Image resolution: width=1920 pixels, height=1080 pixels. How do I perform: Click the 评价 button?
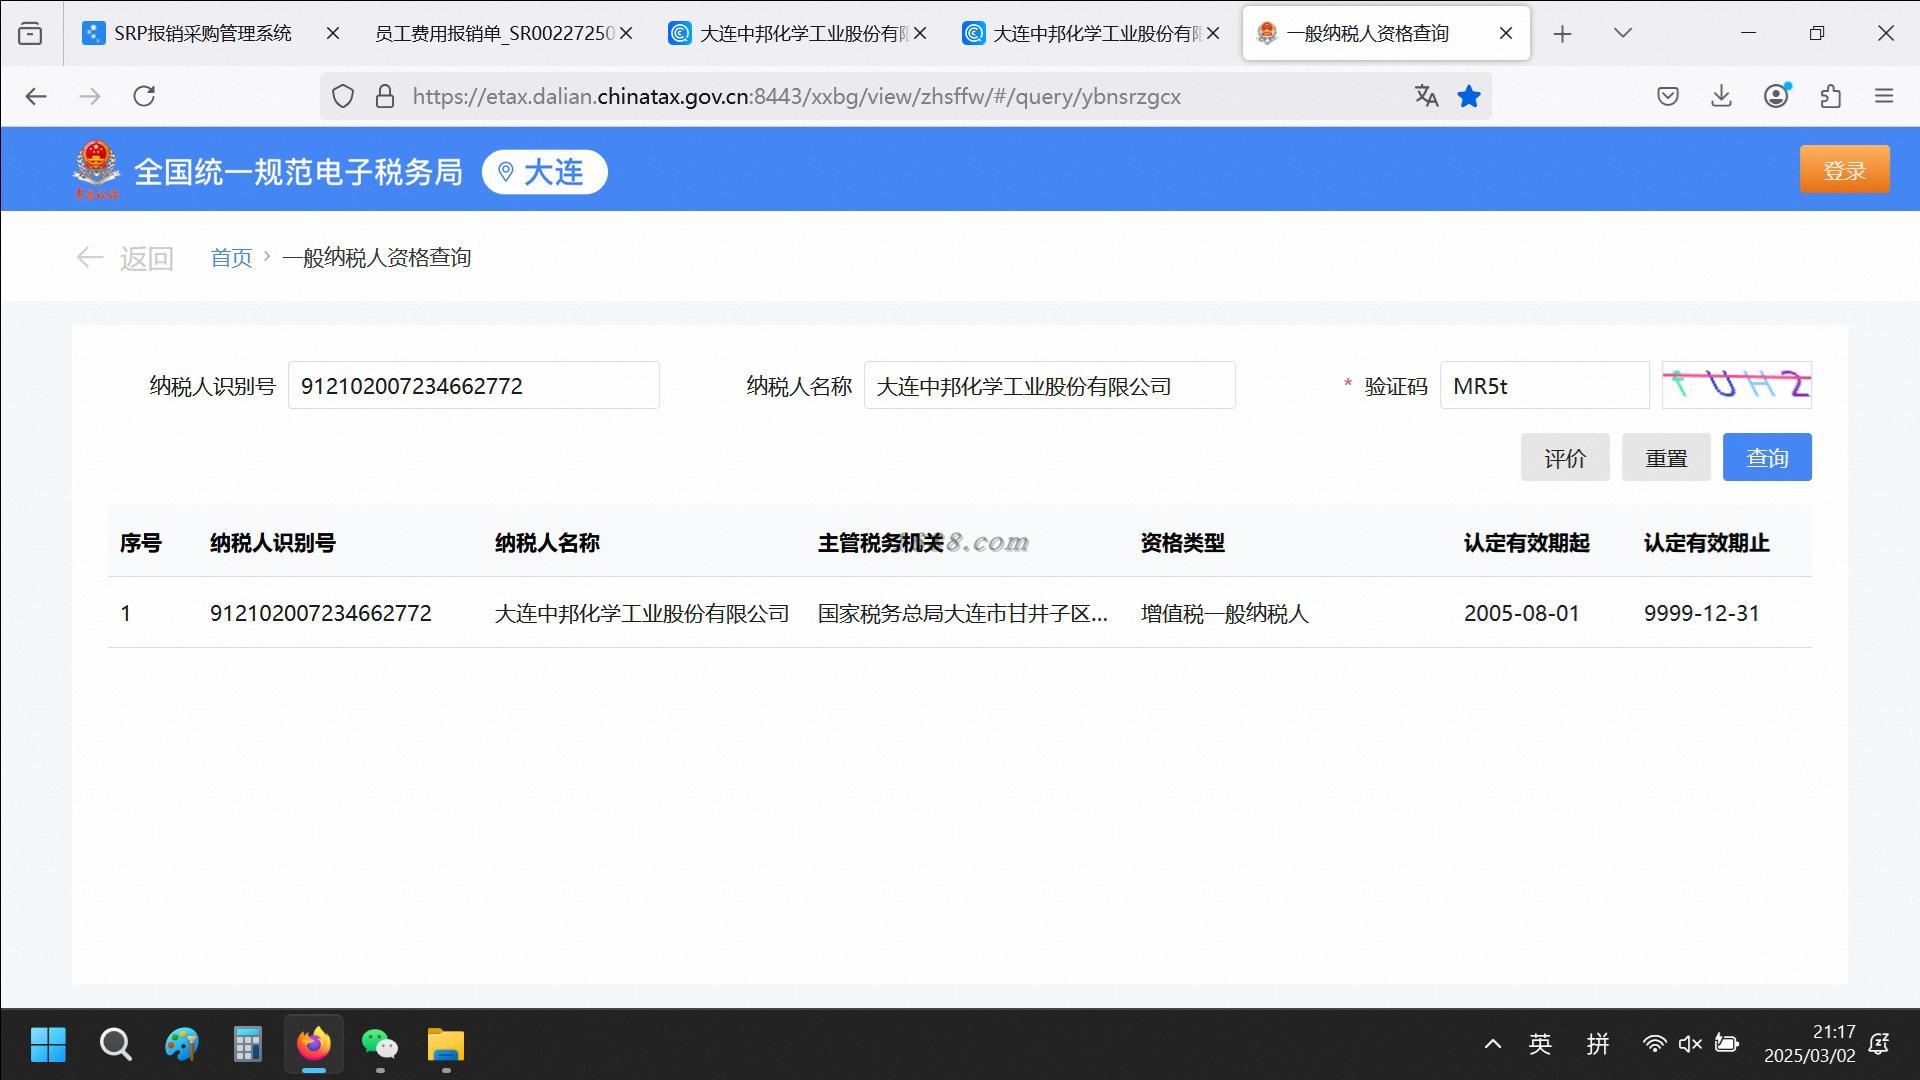tap(1565, 458)
